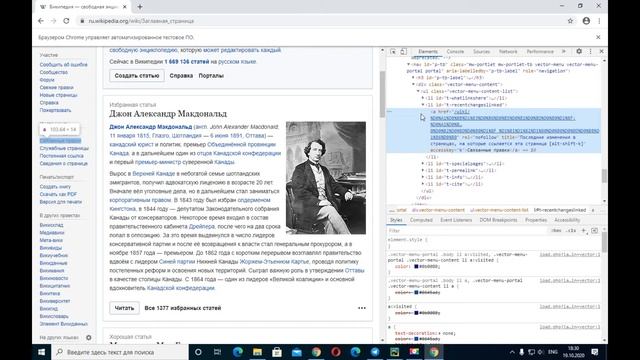This screenshot has height=360, width=640.
Task: Collapse the nav id p-tb node
Action: [x=408, y=64]
